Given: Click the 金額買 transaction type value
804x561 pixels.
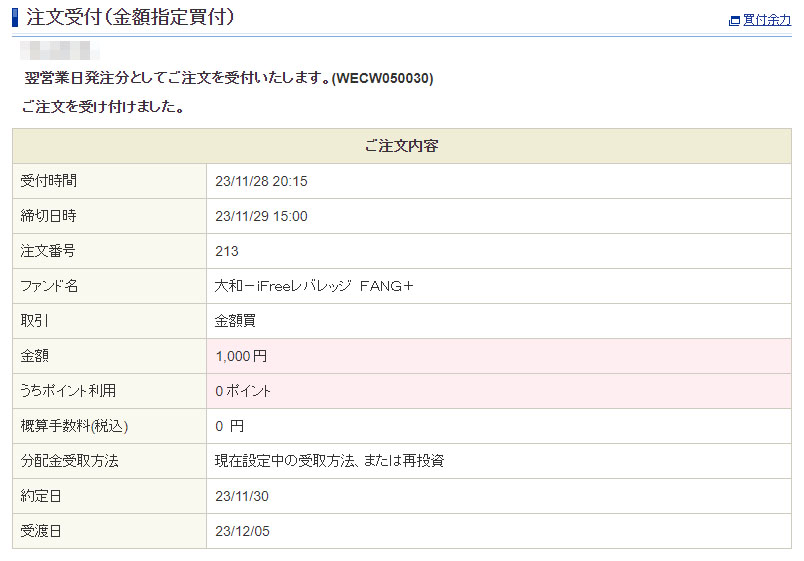Looking at the screenshot, I should pyautogui.click(x=235, y=321).
